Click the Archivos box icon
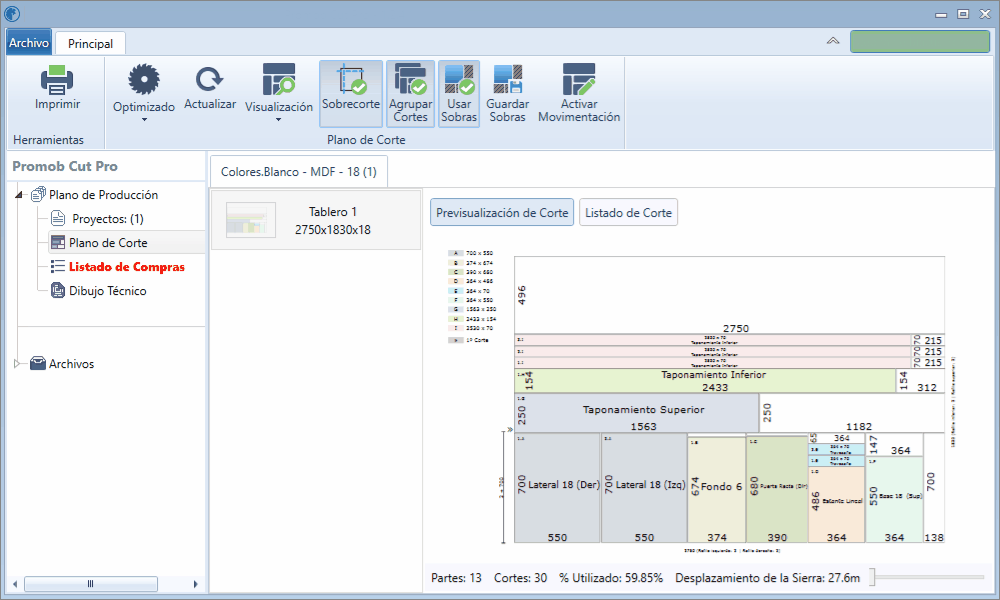The height and width of the screenshot is (600, 1000). (x=38, y=363)
